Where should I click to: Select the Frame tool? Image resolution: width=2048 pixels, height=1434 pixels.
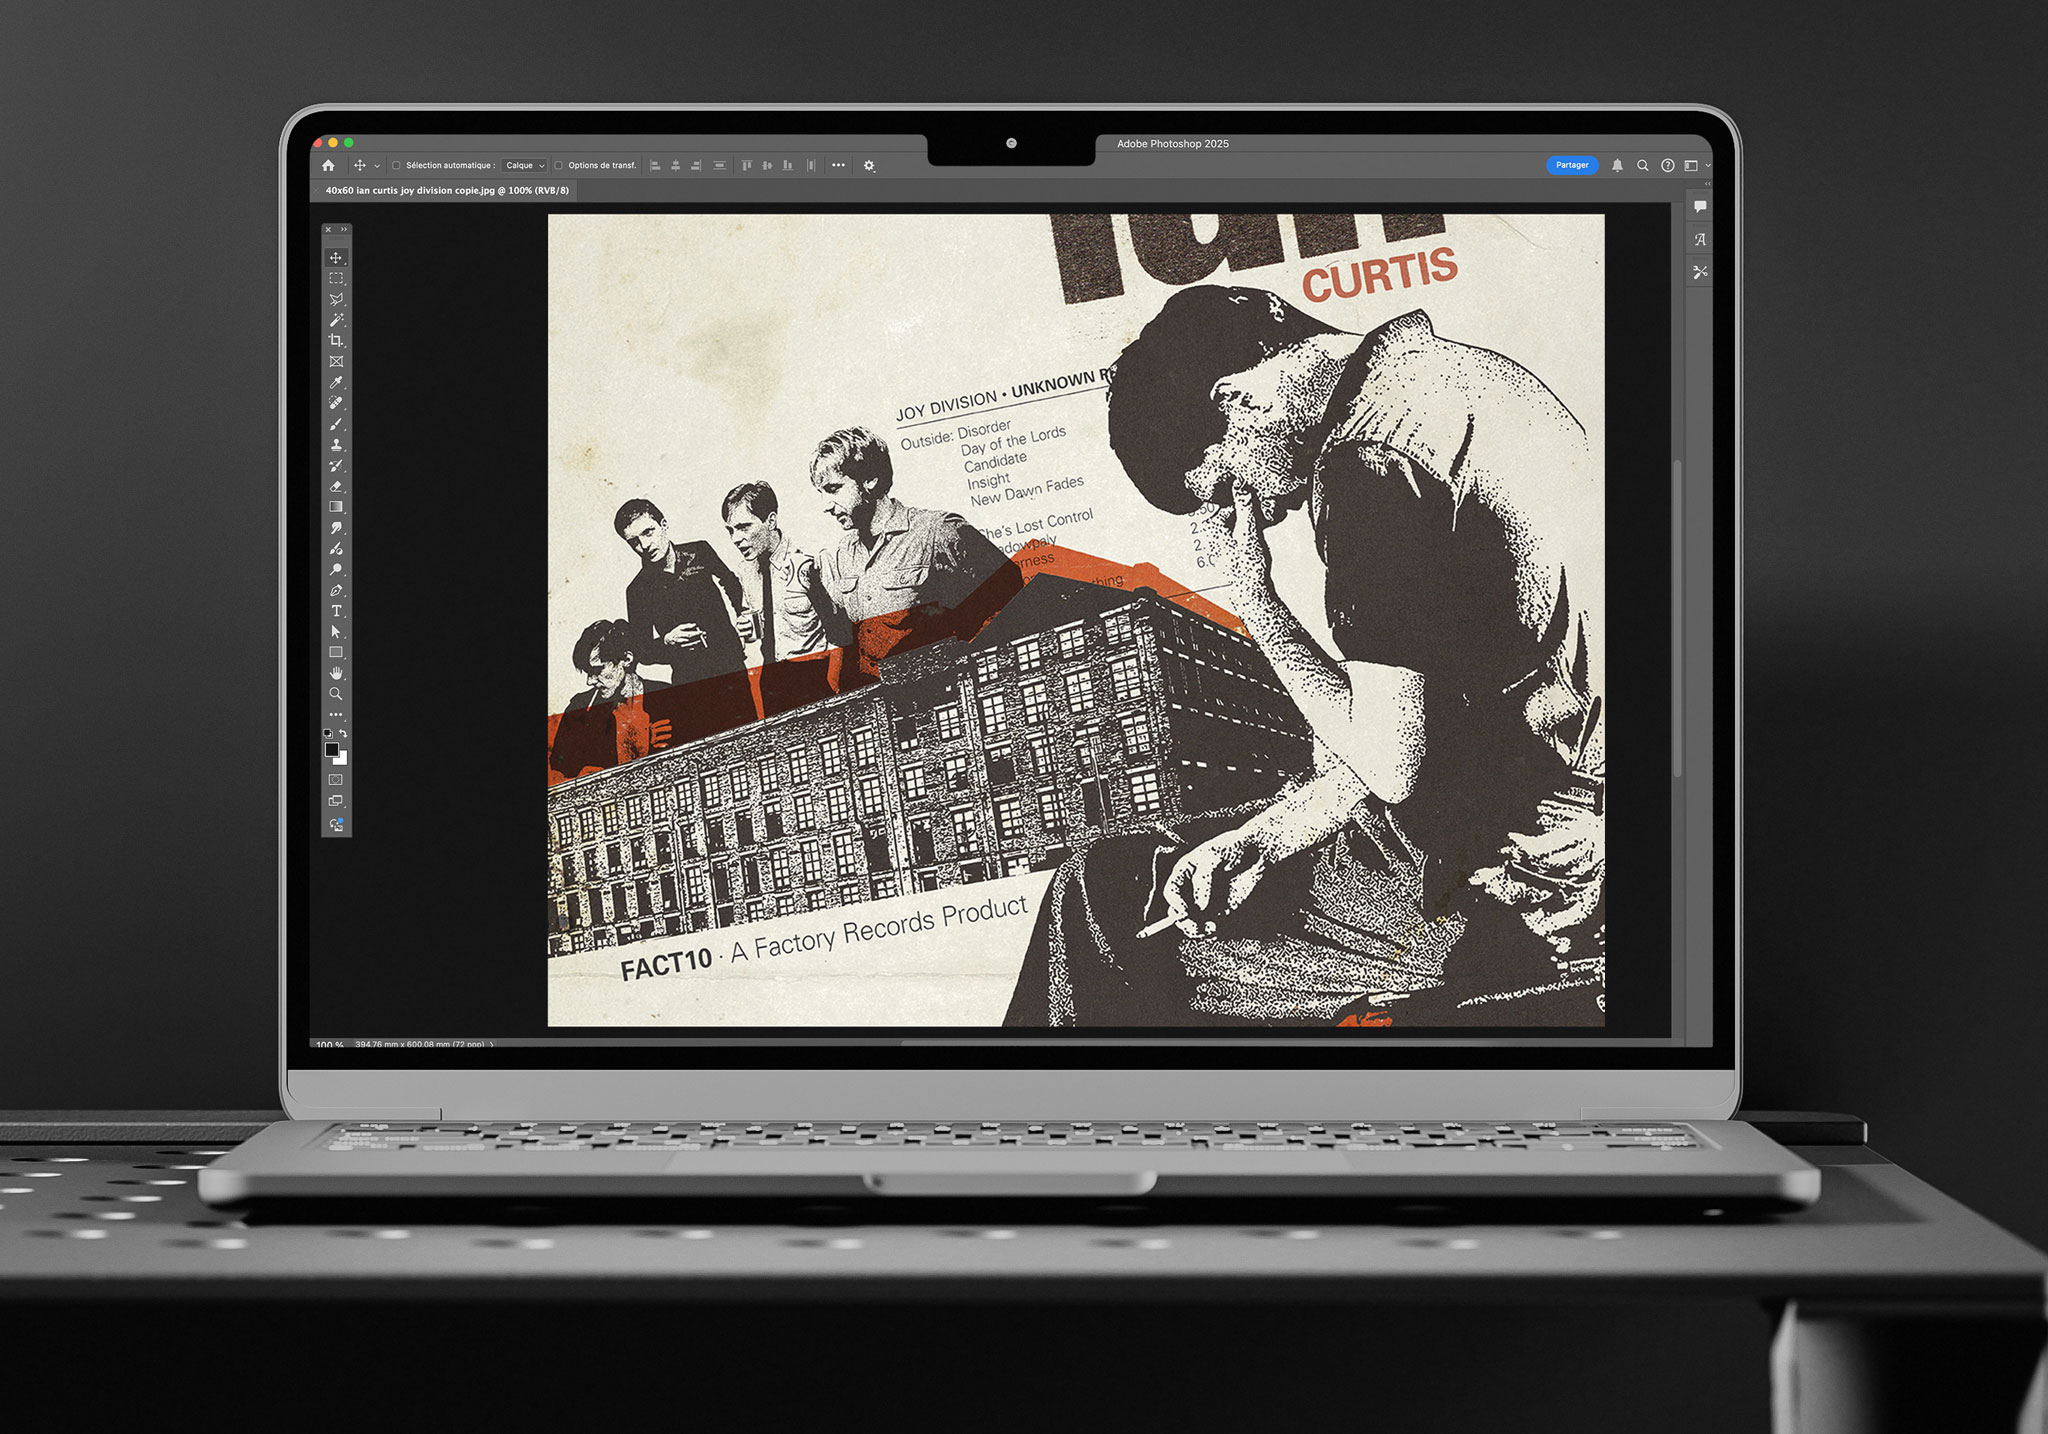336,362
